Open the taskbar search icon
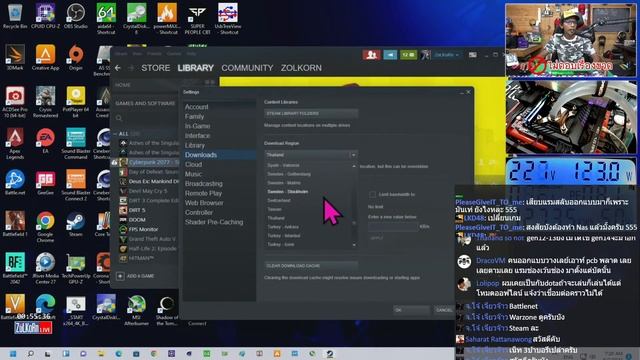 tap(31, 353)
